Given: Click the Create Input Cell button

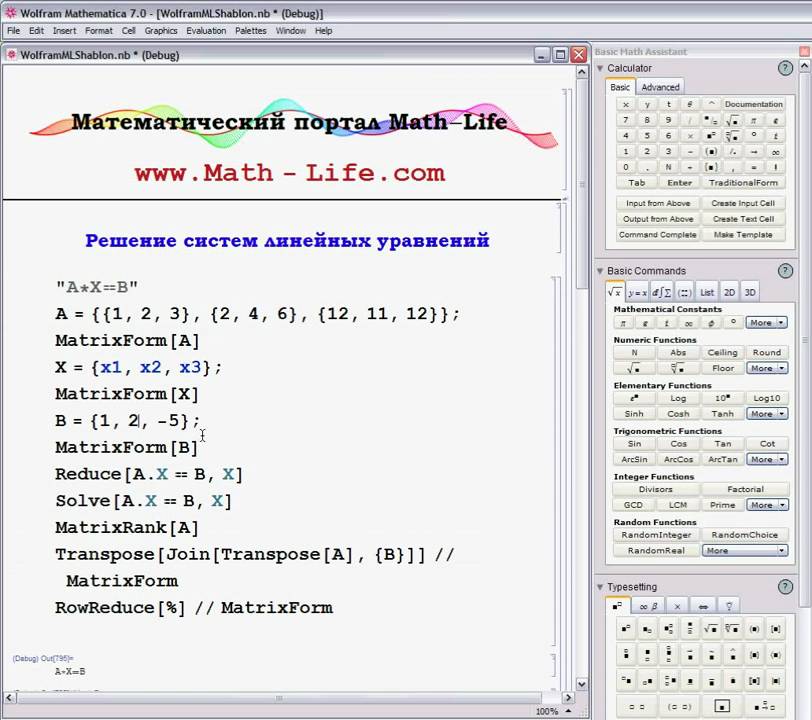Looking at the screenshot, I should pyautogui.click(x=743, y=203).
